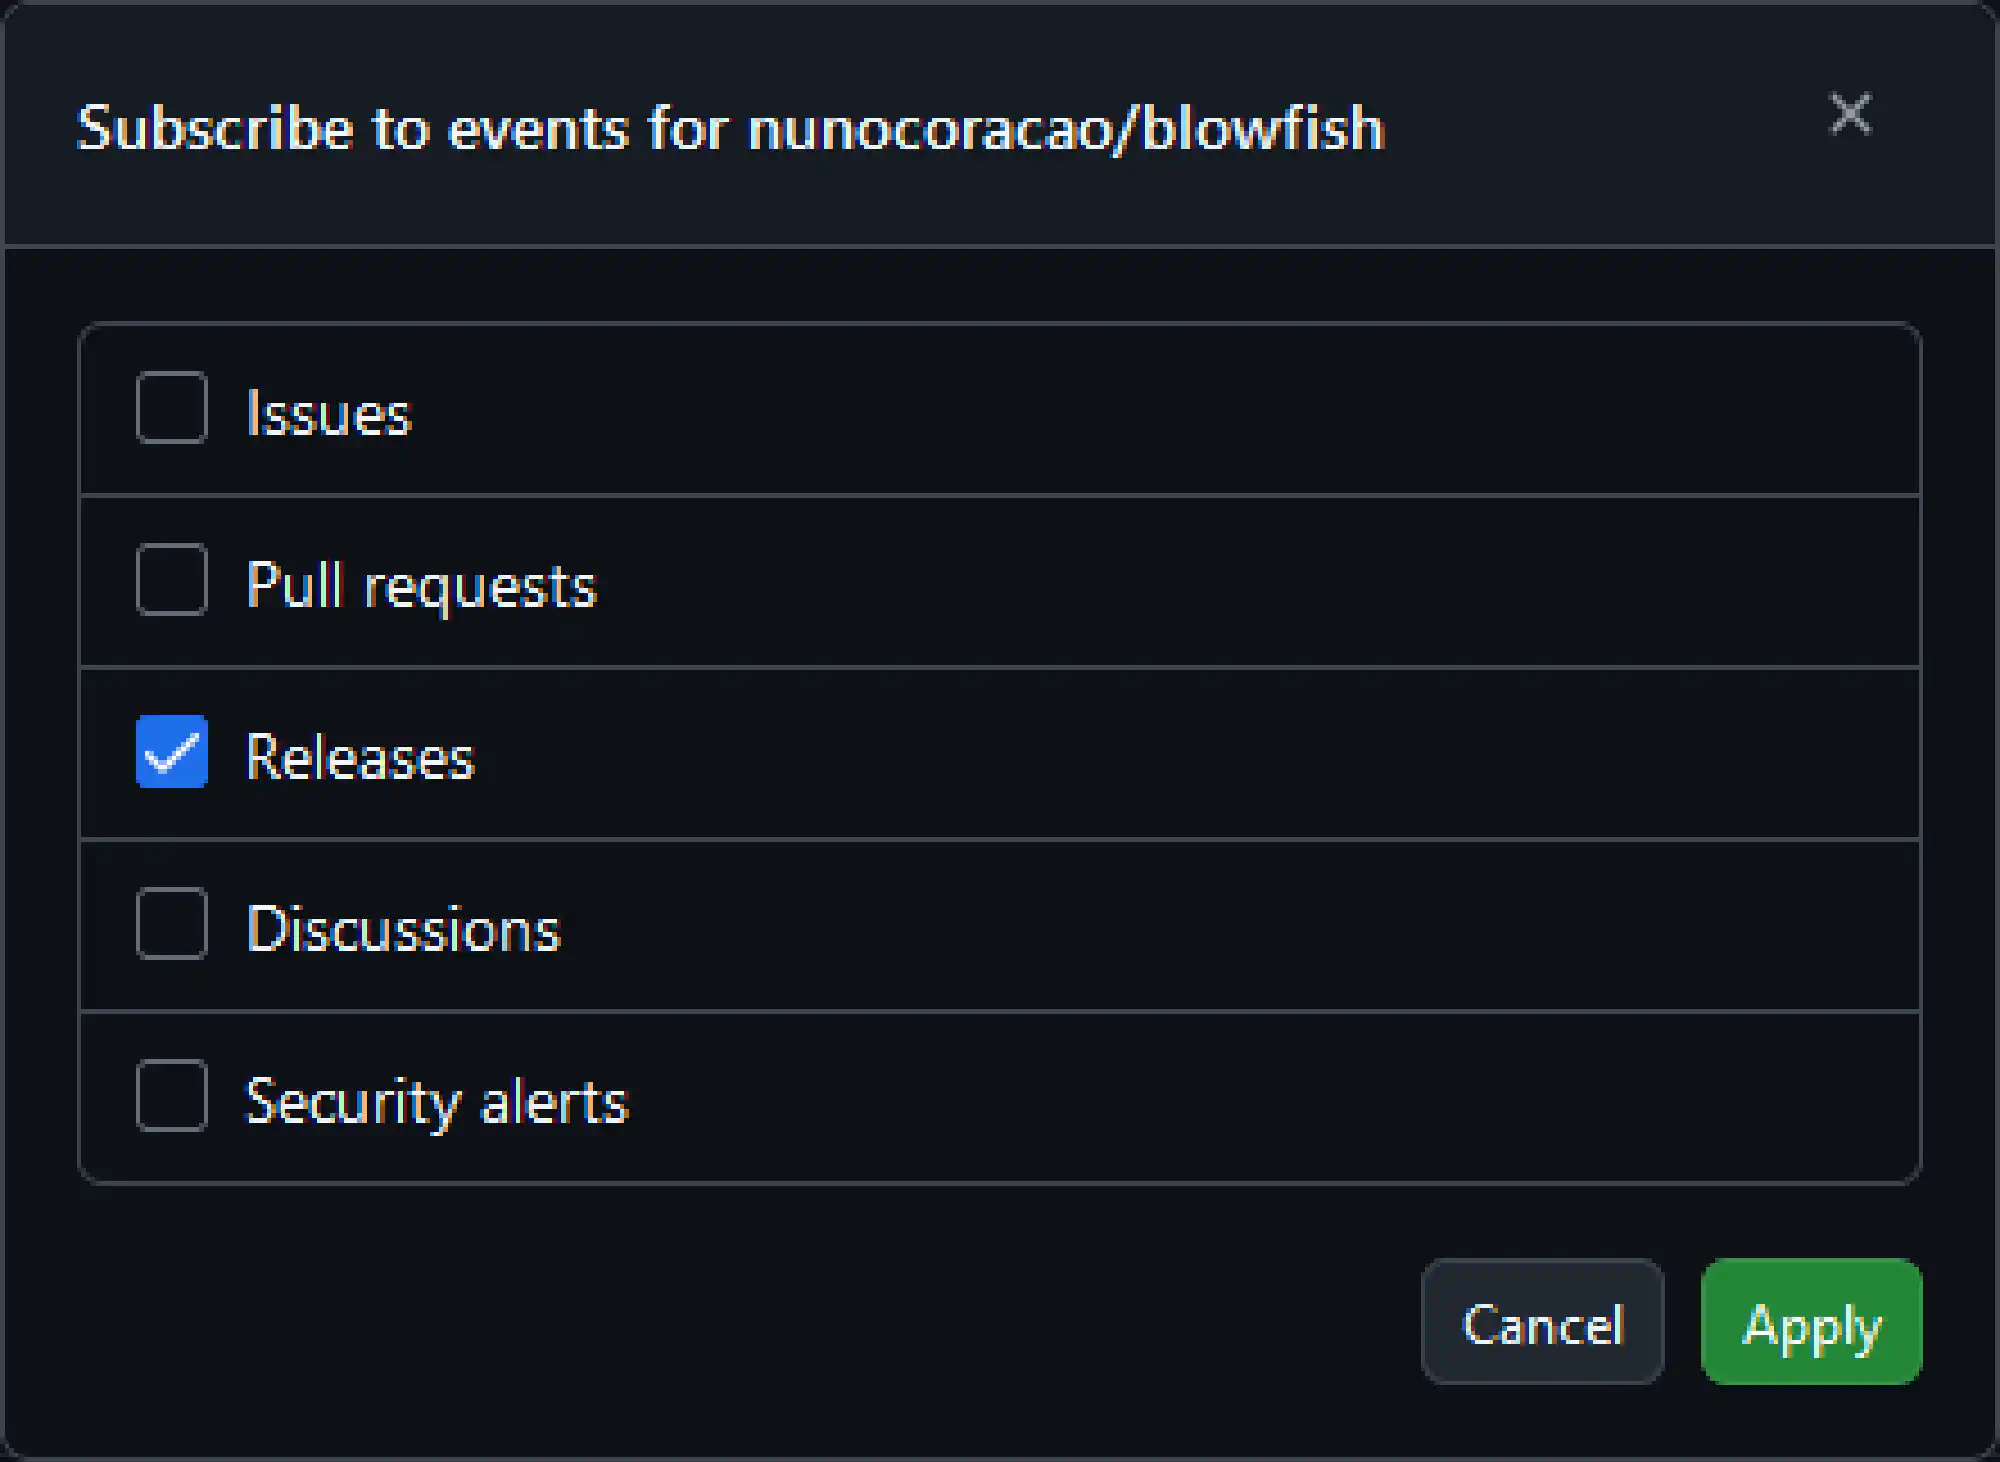Click the Security alerts label text
Image resolution: width=2000 pixels, height=1462 pixels.
(x=437, y=1102)
